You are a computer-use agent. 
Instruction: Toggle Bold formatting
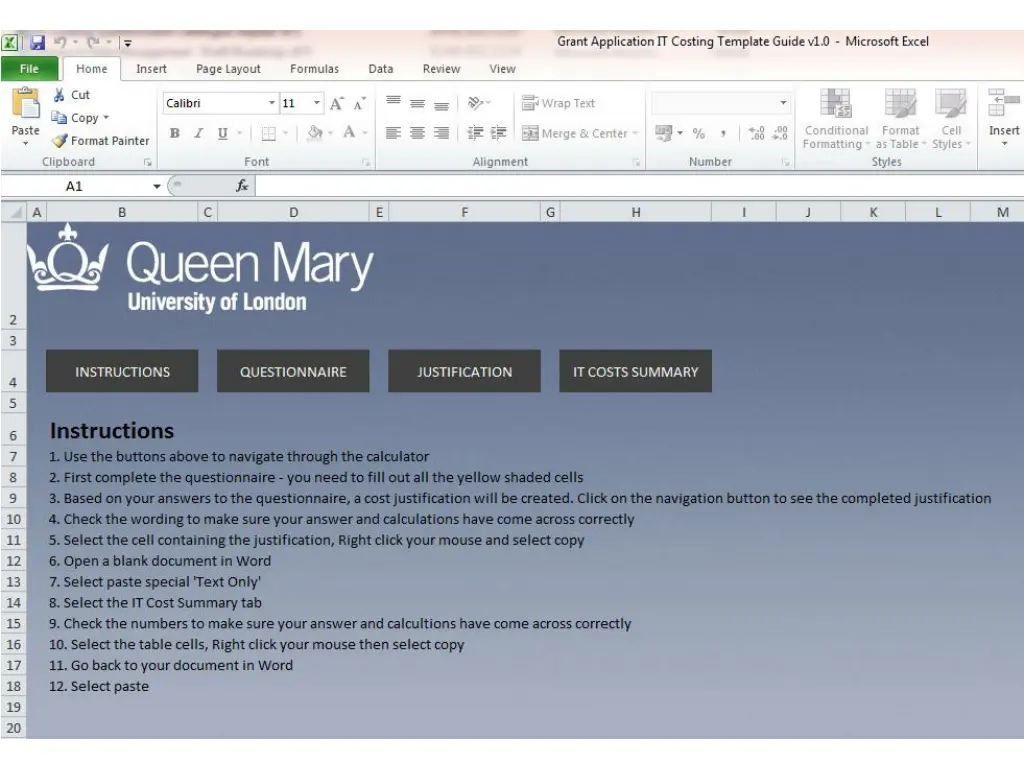[174, 133]
